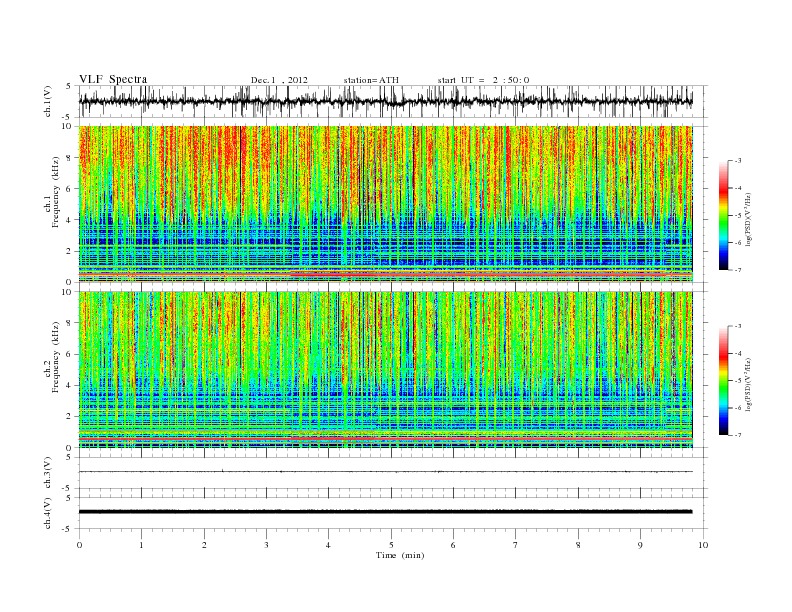The height and width of the screenshot is (612, 792).
Task: Click the 7 tick label on time axis
Action: tap(516, 545)
